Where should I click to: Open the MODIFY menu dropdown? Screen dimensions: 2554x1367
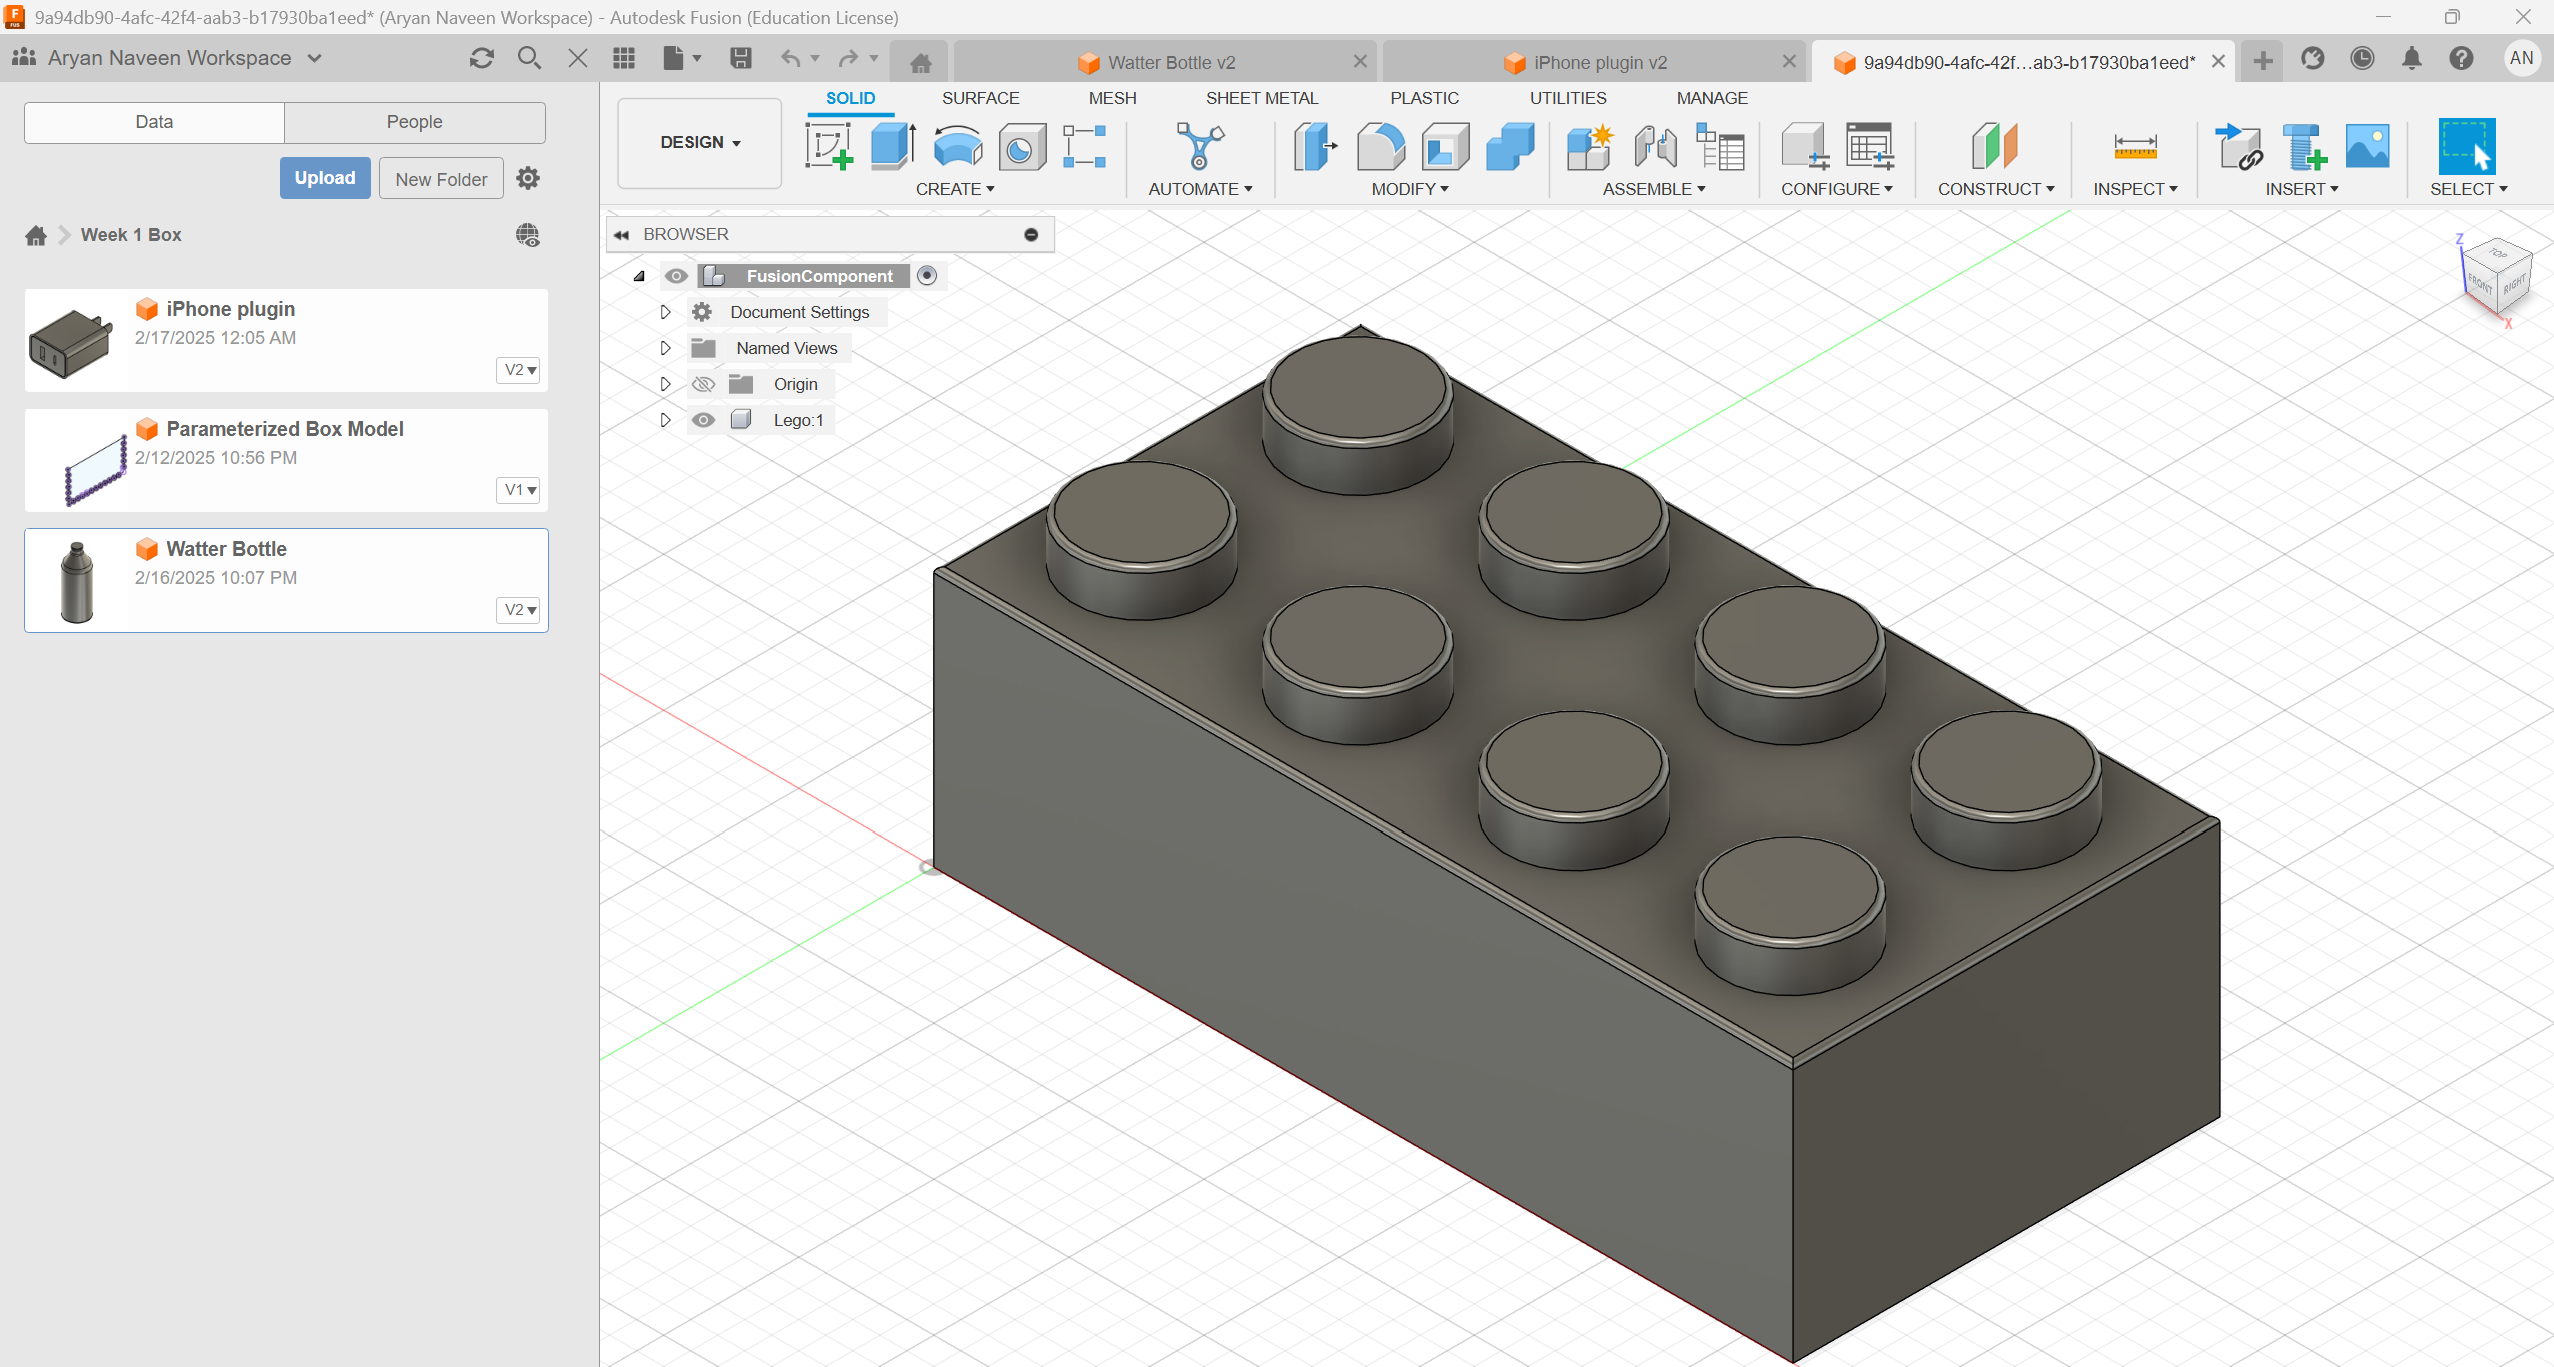tap(1410, 189)
